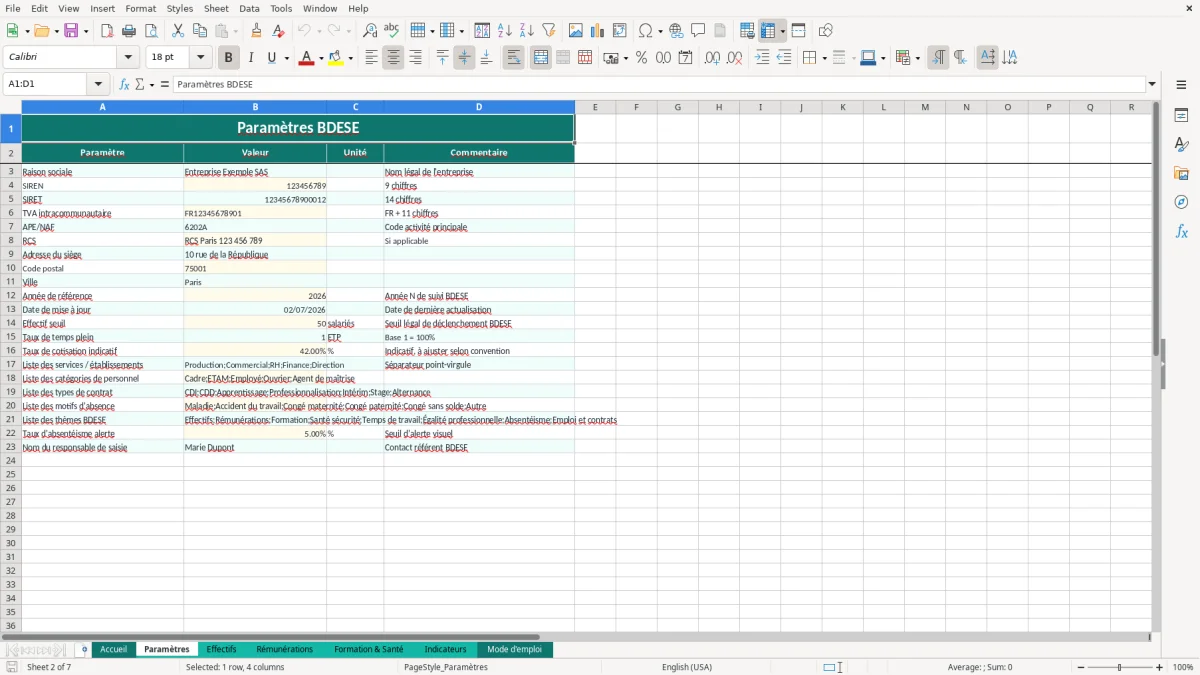The height and width of the screenshot is (675, 1200).
Task: Open the font size dropdown
Action: click(x=201, y=58)
